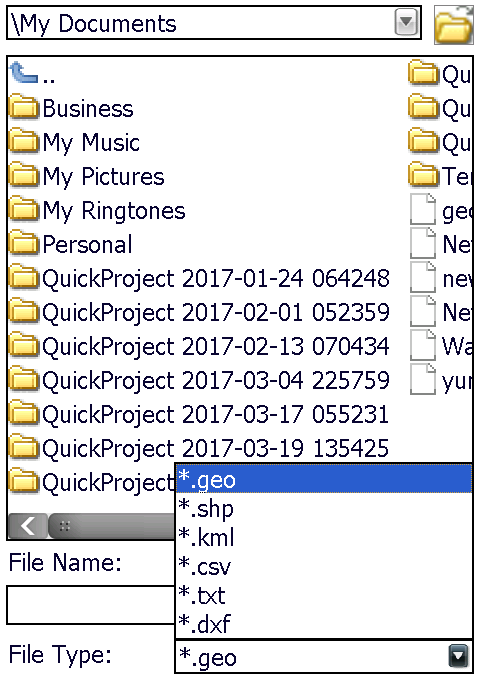Click the blank file icon beside 'yur'
480x694 pixels.
[x=423, y=379]
